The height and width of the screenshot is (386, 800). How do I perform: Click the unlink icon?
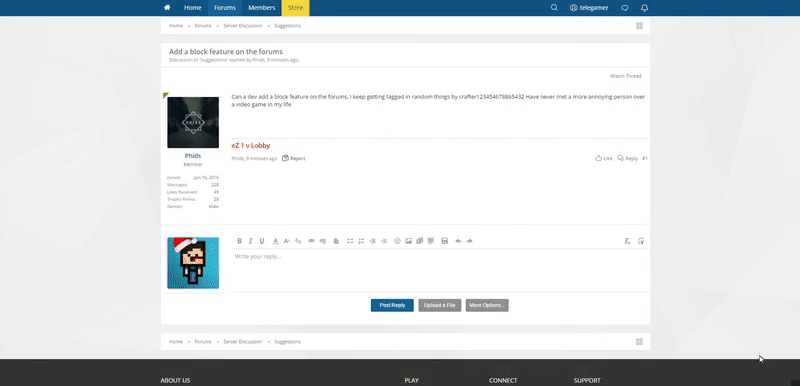pyautogui.click(x=322, y=241)
